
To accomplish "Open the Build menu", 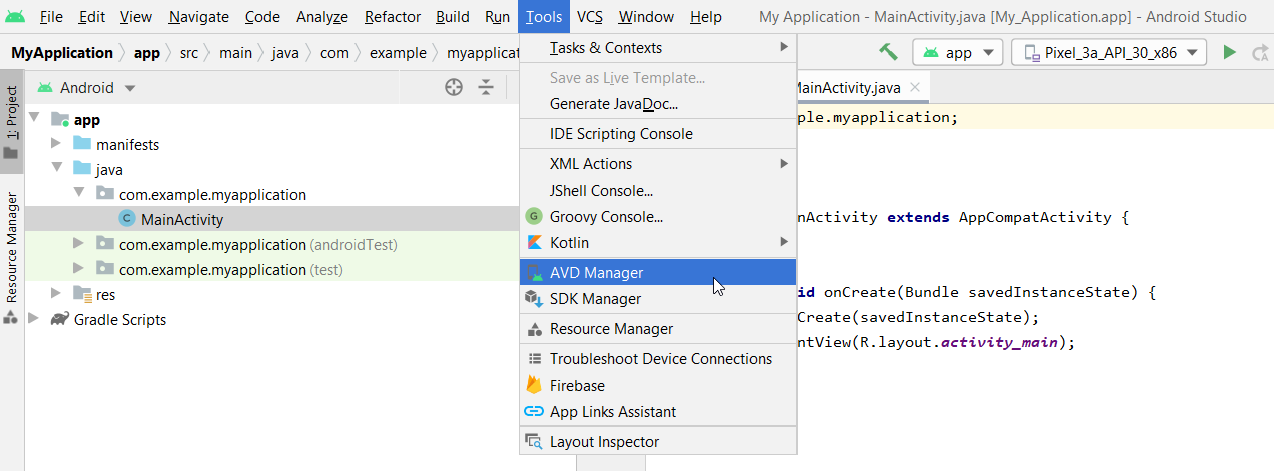I will click(x=453, y=17).
